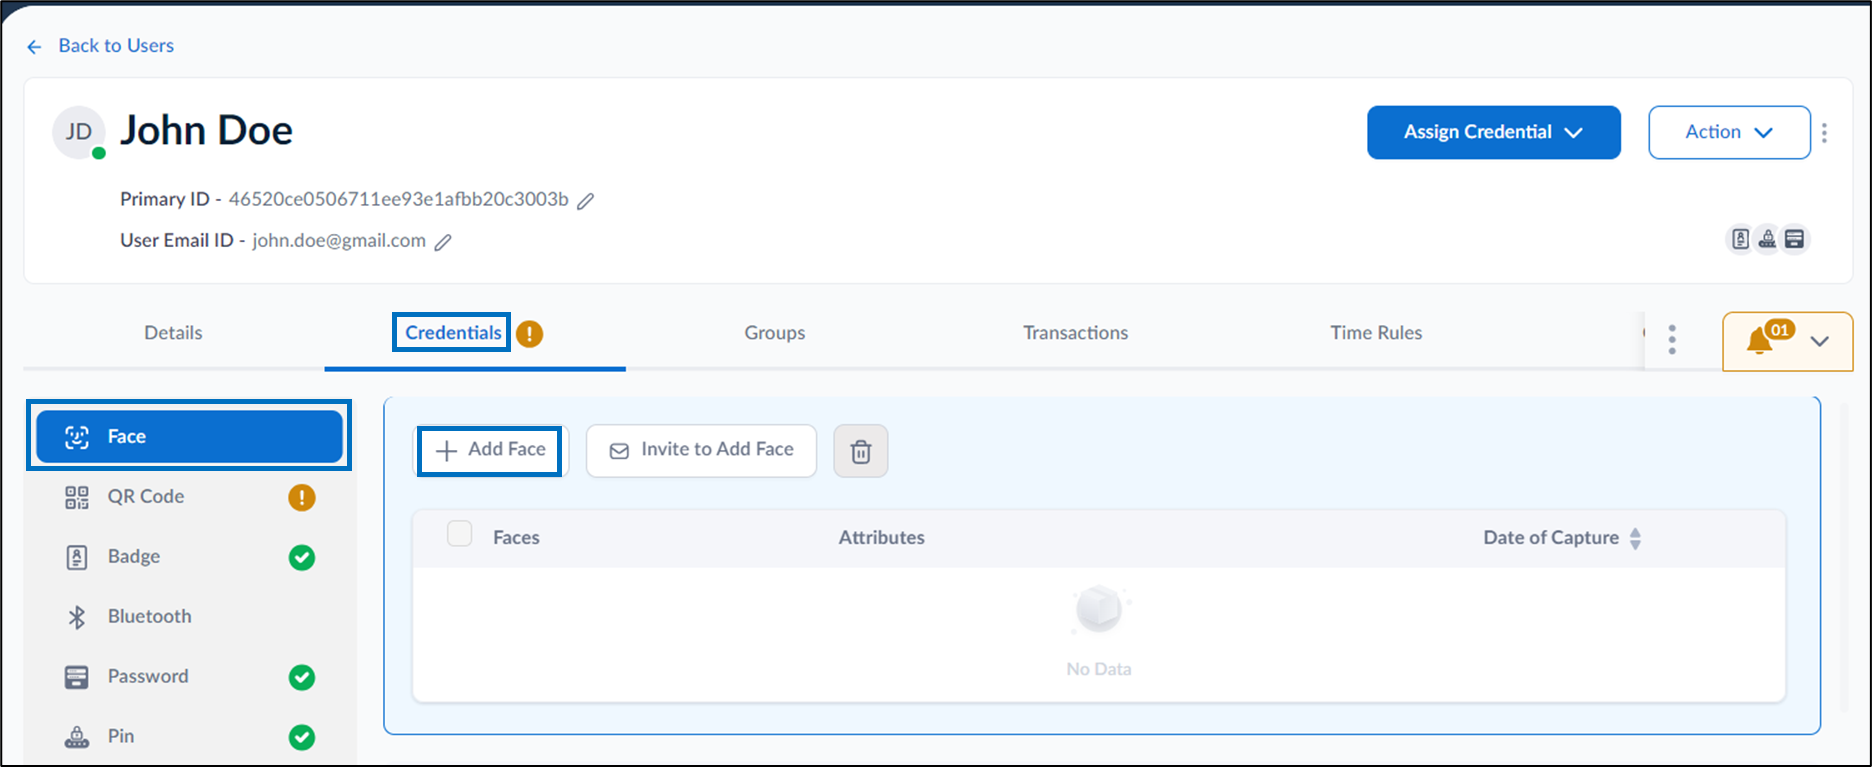Screen dimensions: 1872x767
Task: Click the Attributes column header
Action: click(881, 538)
